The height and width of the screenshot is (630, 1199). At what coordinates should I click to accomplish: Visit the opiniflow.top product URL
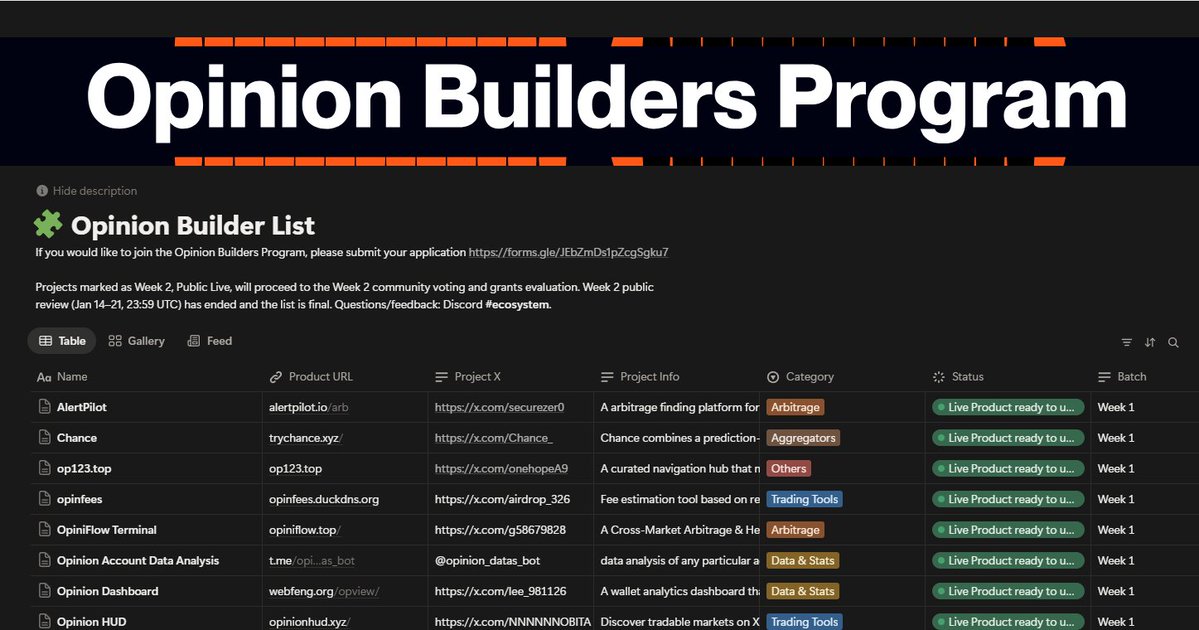pos(304,530)
